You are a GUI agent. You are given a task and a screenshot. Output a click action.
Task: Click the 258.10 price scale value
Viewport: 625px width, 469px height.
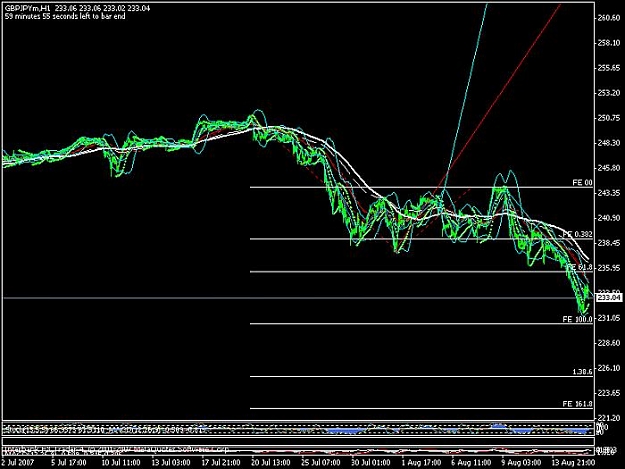click(609, 43)
